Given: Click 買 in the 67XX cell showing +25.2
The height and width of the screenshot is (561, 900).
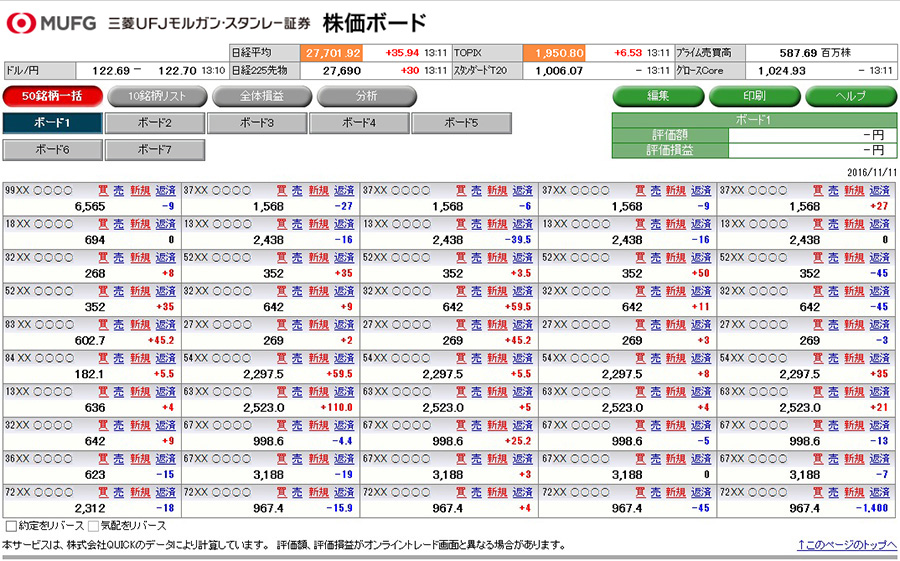Looking at the screenshot, I should point(461,425).
